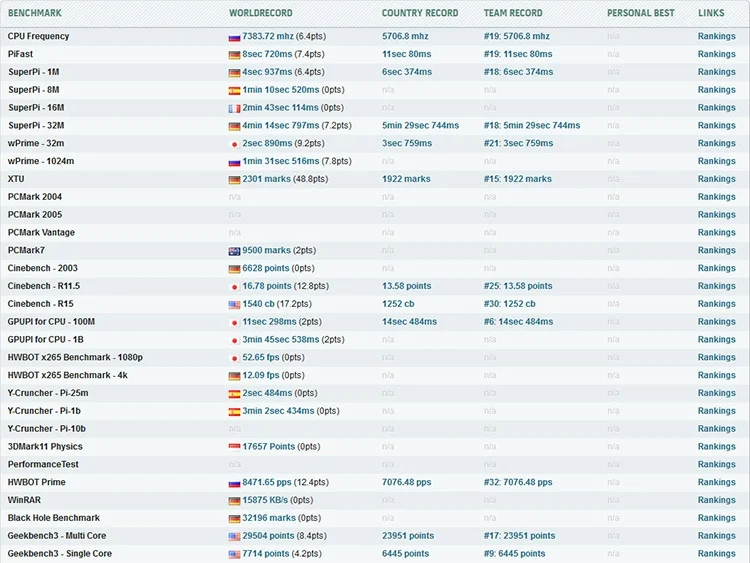Open the 1540 cb Cinebench R15 record

pyautogui.click(x=259, y=304)
